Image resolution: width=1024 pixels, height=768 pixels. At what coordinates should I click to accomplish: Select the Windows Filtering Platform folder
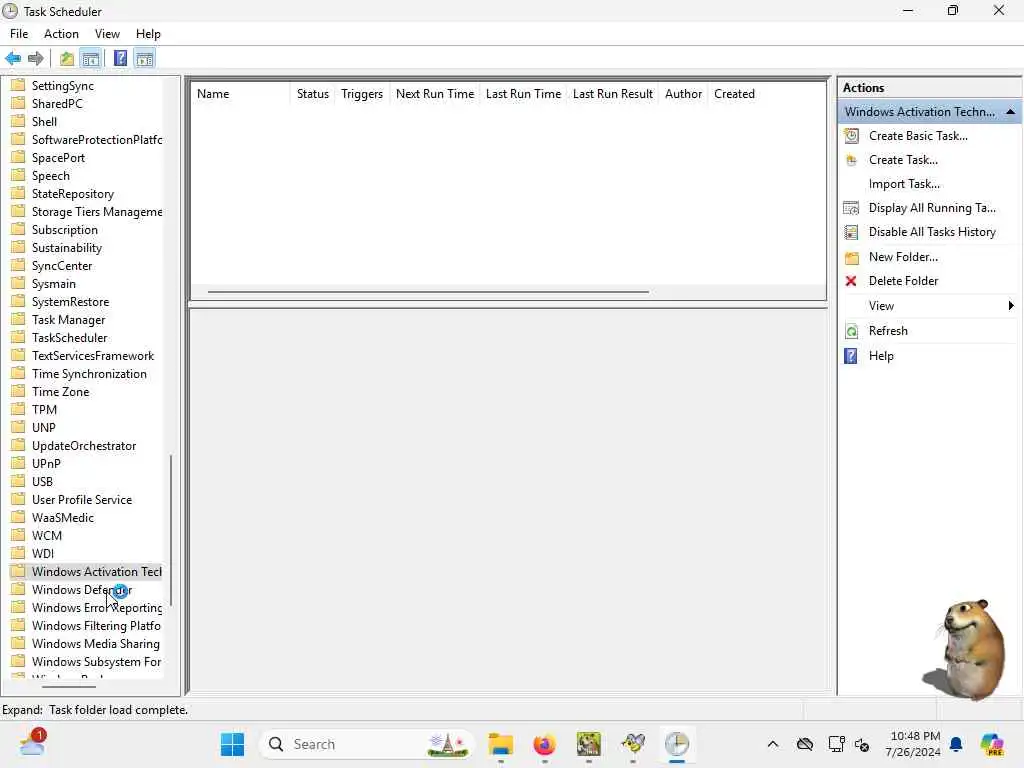click(x=96, y=626)
